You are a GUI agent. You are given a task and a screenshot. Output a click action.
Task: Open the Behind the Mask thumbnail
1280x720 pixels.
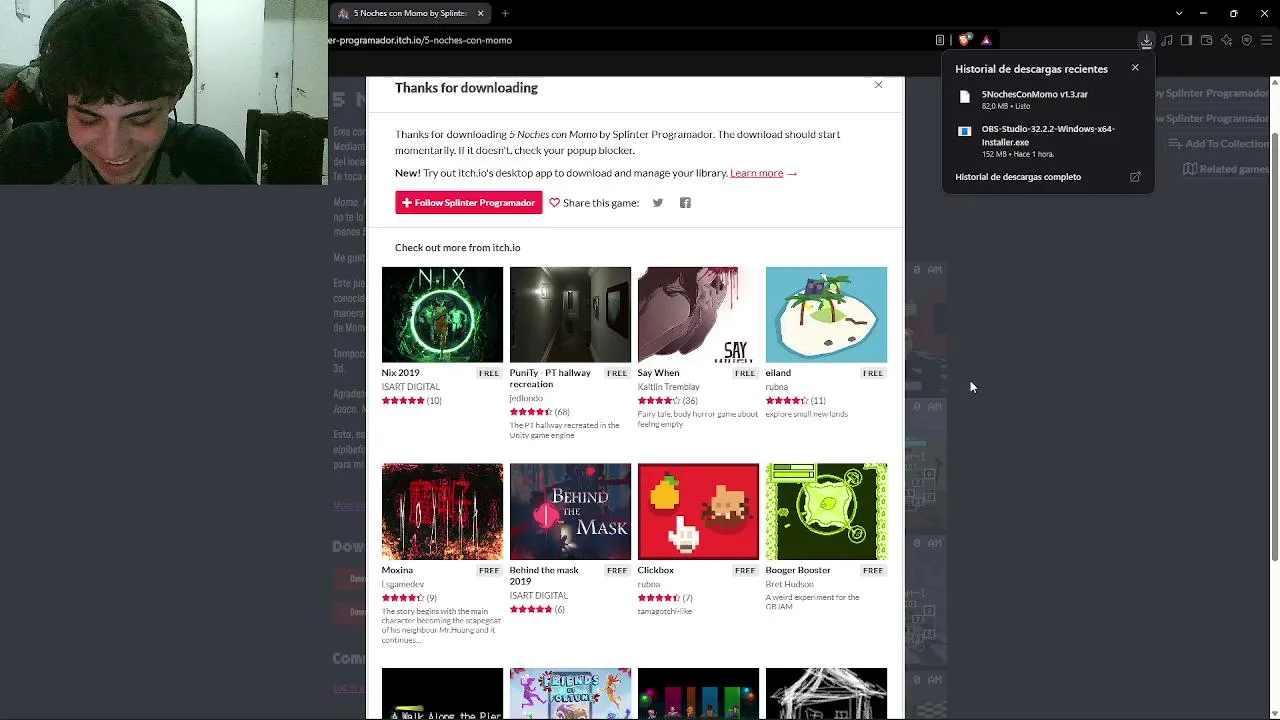570,511
